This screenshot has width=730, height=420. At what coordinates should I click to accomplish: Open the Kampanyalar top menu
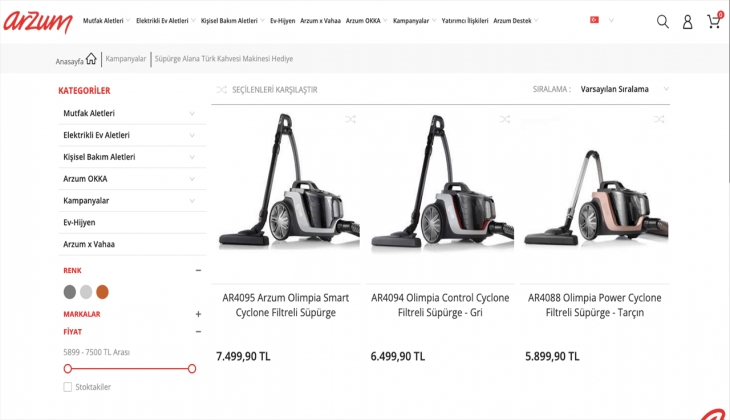click(x=414, y=20)
